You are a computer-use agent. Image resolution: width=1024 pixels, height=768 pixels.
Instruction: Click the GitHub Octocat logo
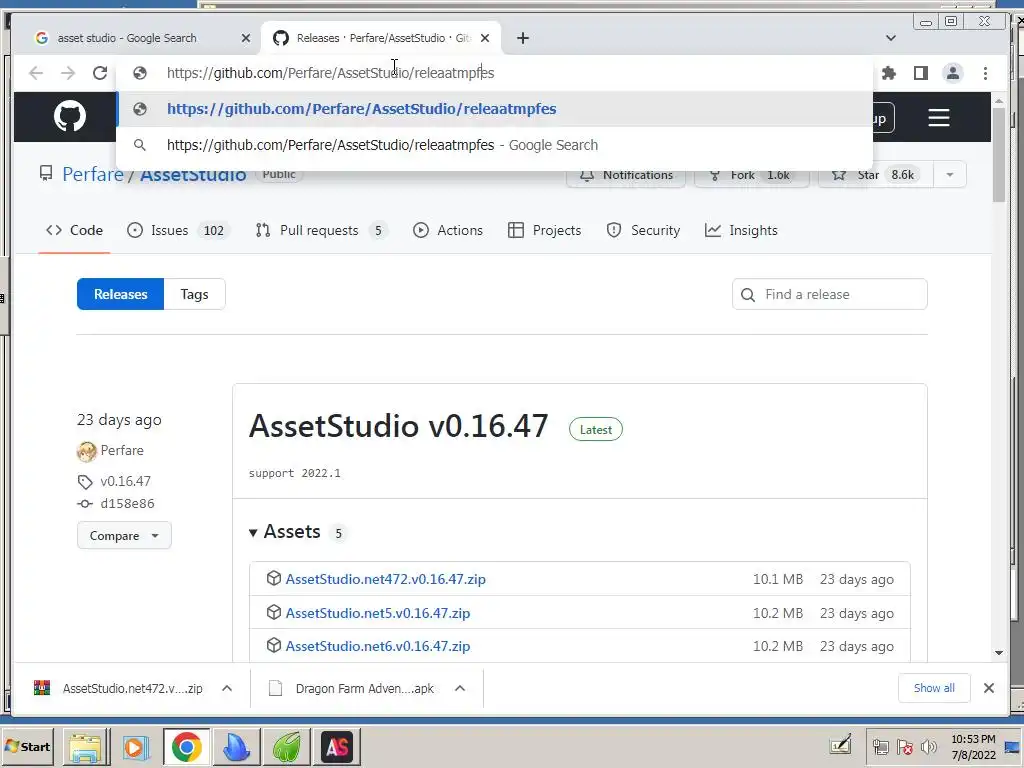click(x=70, y=117)
